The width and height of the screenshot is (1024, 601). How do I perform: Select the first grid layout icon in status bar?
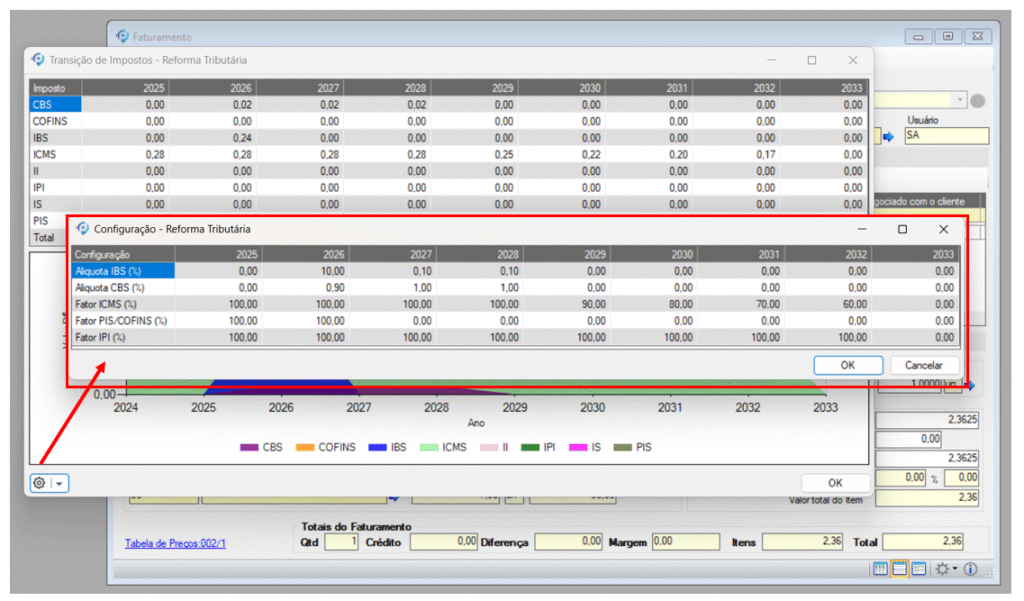pos(881,568)
